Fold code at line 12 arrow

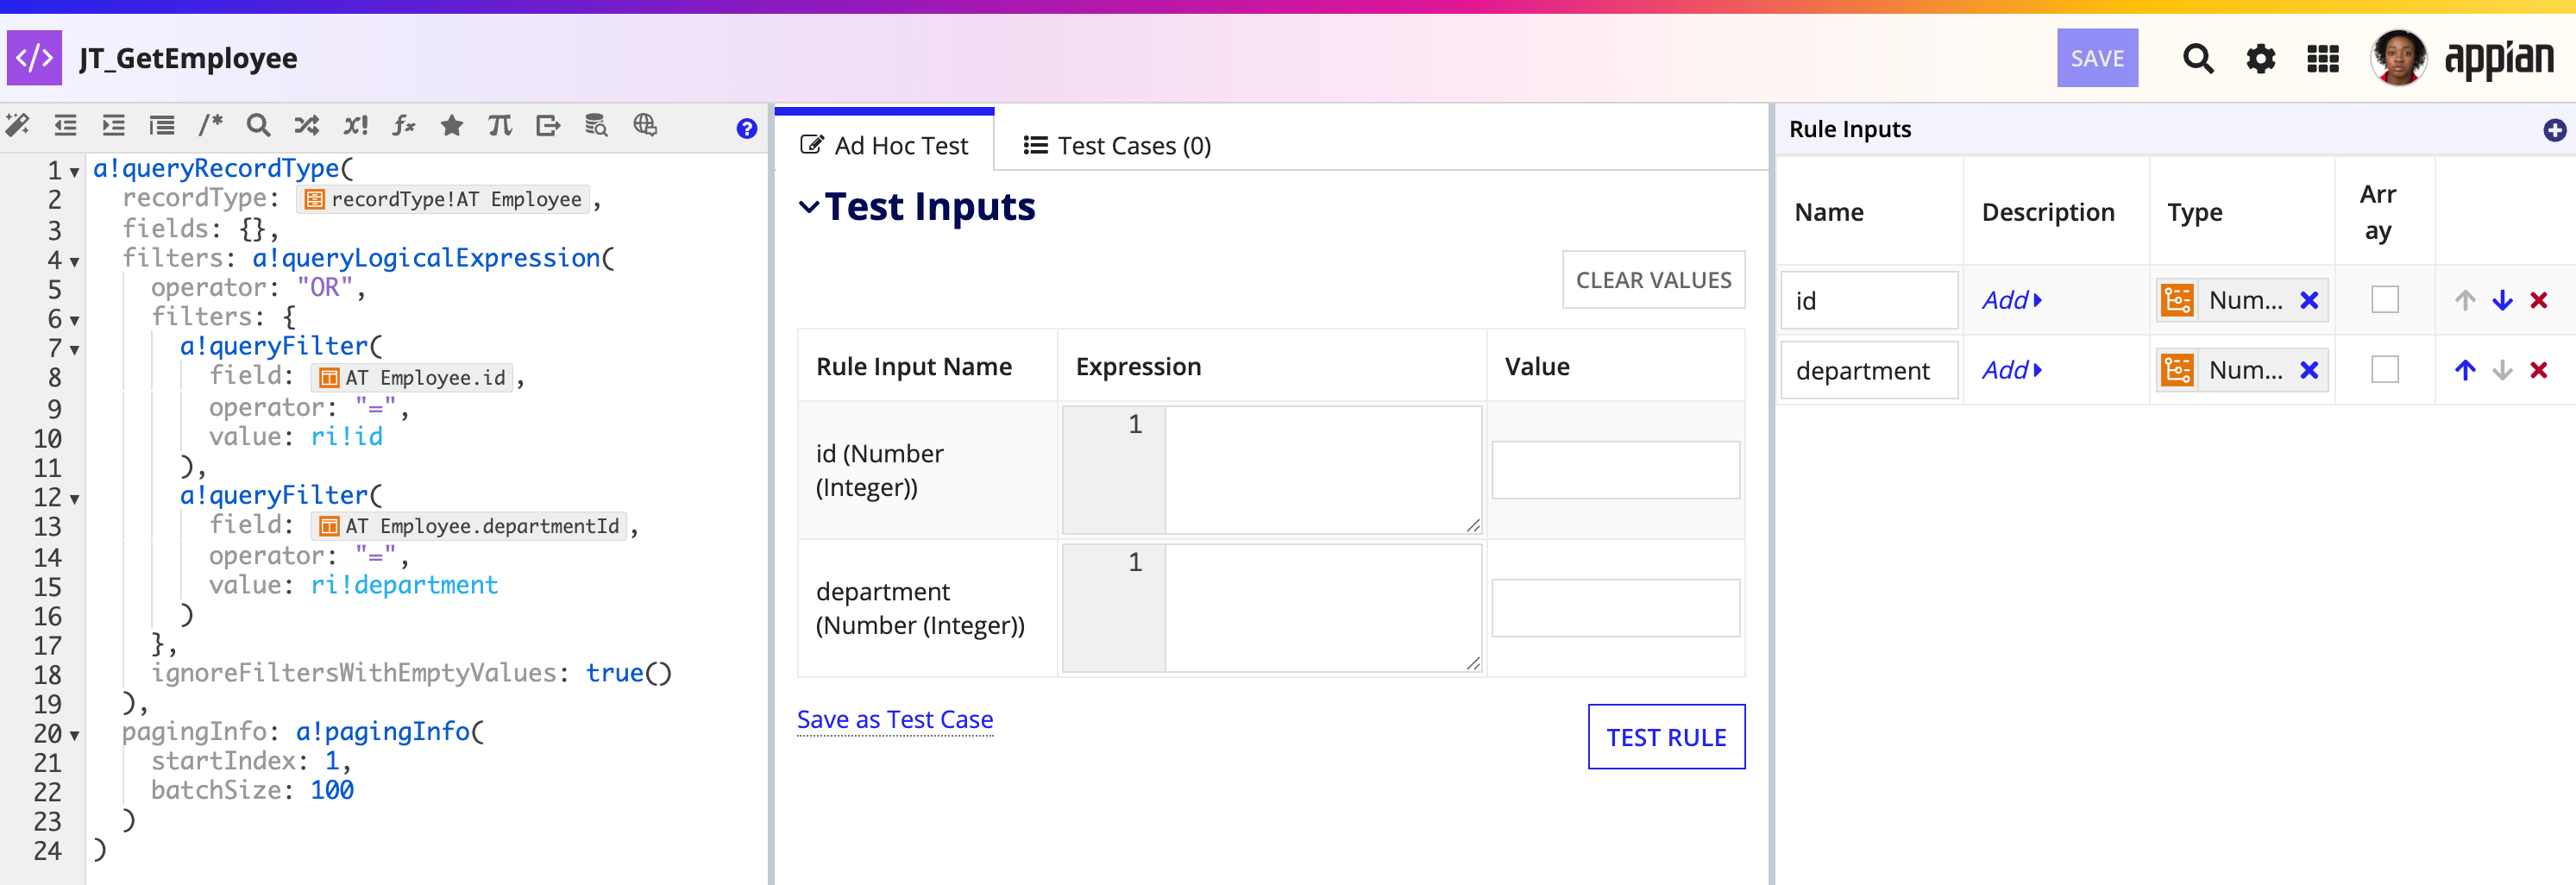tap(74, 498)
